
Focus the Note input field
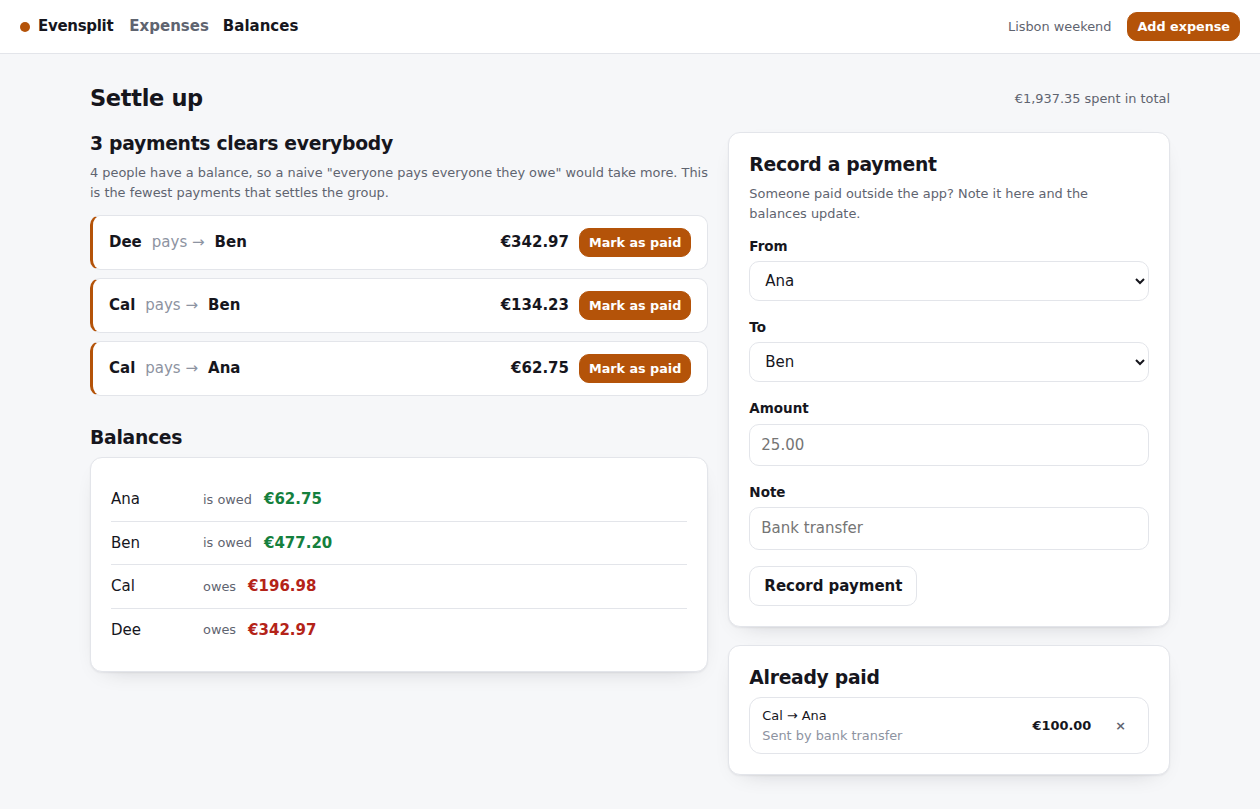[949, 528]
